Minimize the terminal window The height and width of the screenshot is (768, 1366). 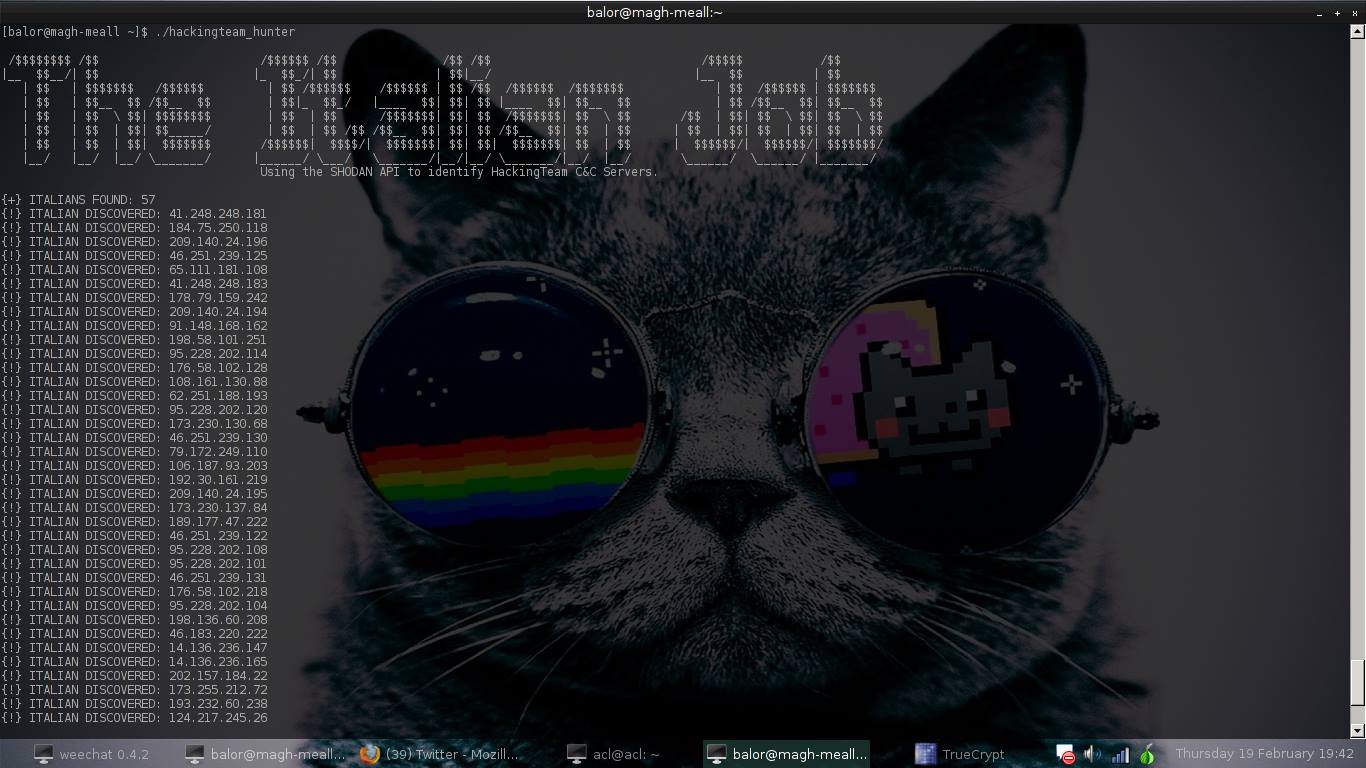pos(1320,13)
